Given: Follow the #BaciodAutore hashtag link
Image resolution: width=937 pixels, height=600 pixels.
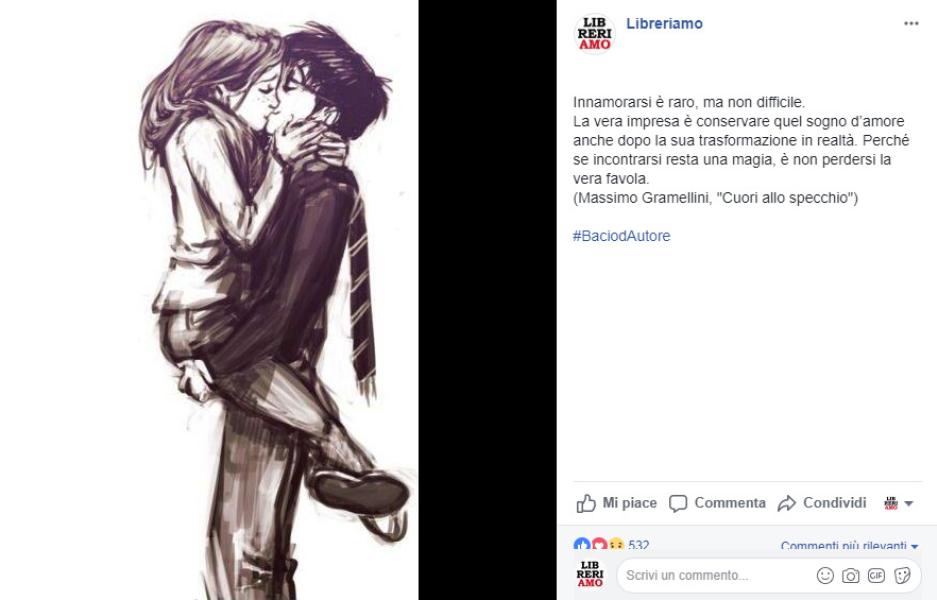Looking at the screenshot, I should 621,236.
